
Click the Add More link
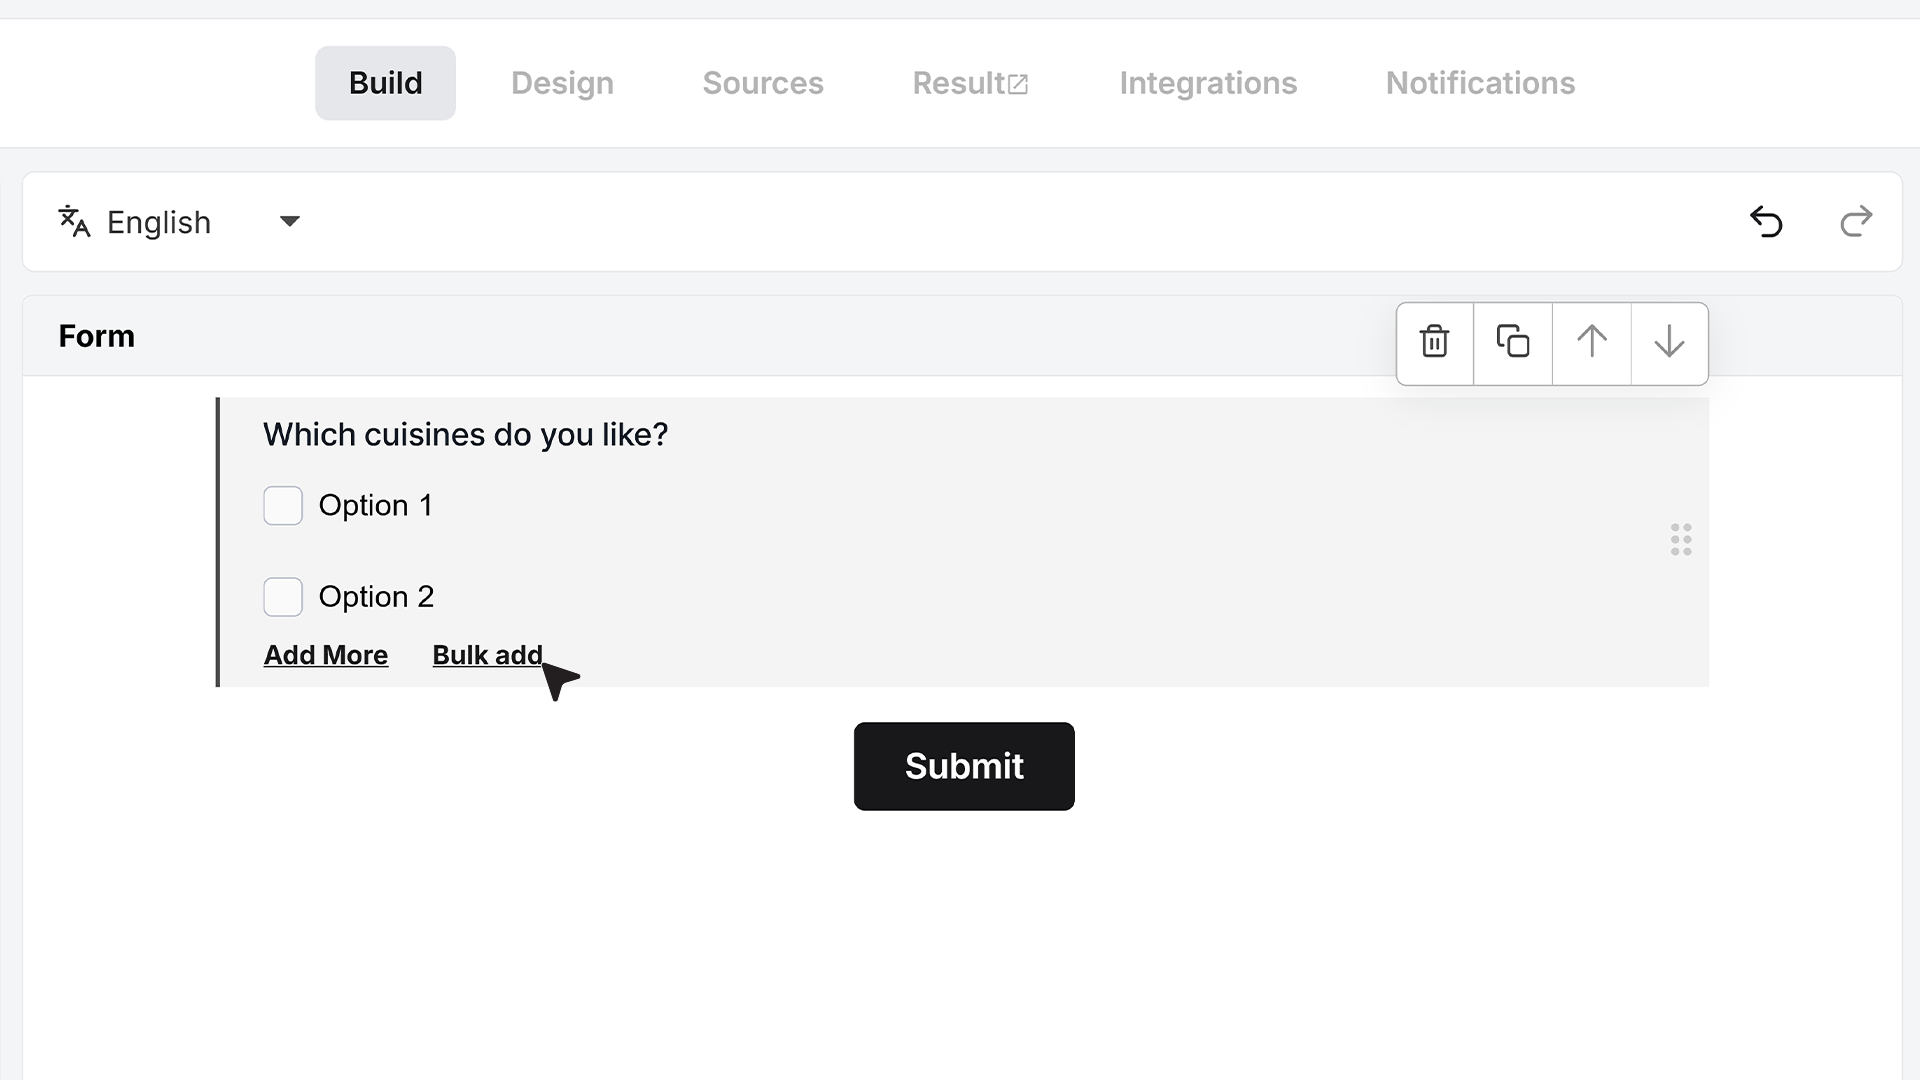tap(326, 655)
